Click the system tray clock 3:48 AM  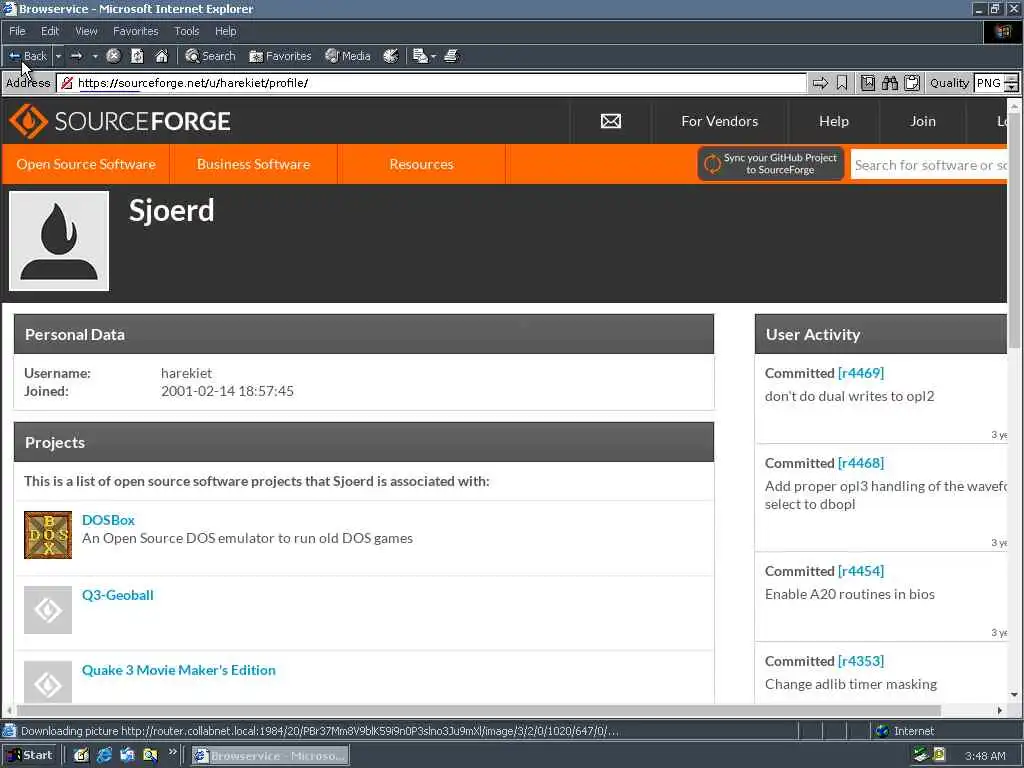pos(985,756)
